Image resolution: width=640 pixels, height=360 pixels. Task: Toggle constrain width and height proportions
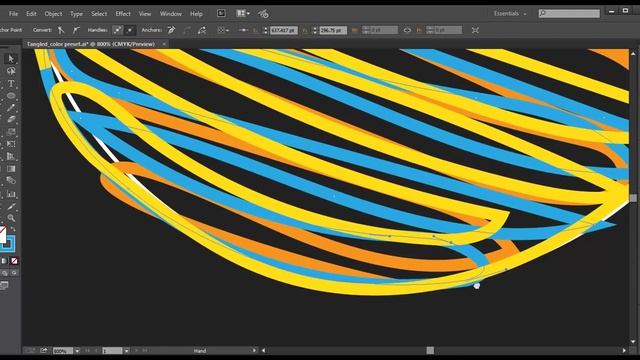point(407,30)
